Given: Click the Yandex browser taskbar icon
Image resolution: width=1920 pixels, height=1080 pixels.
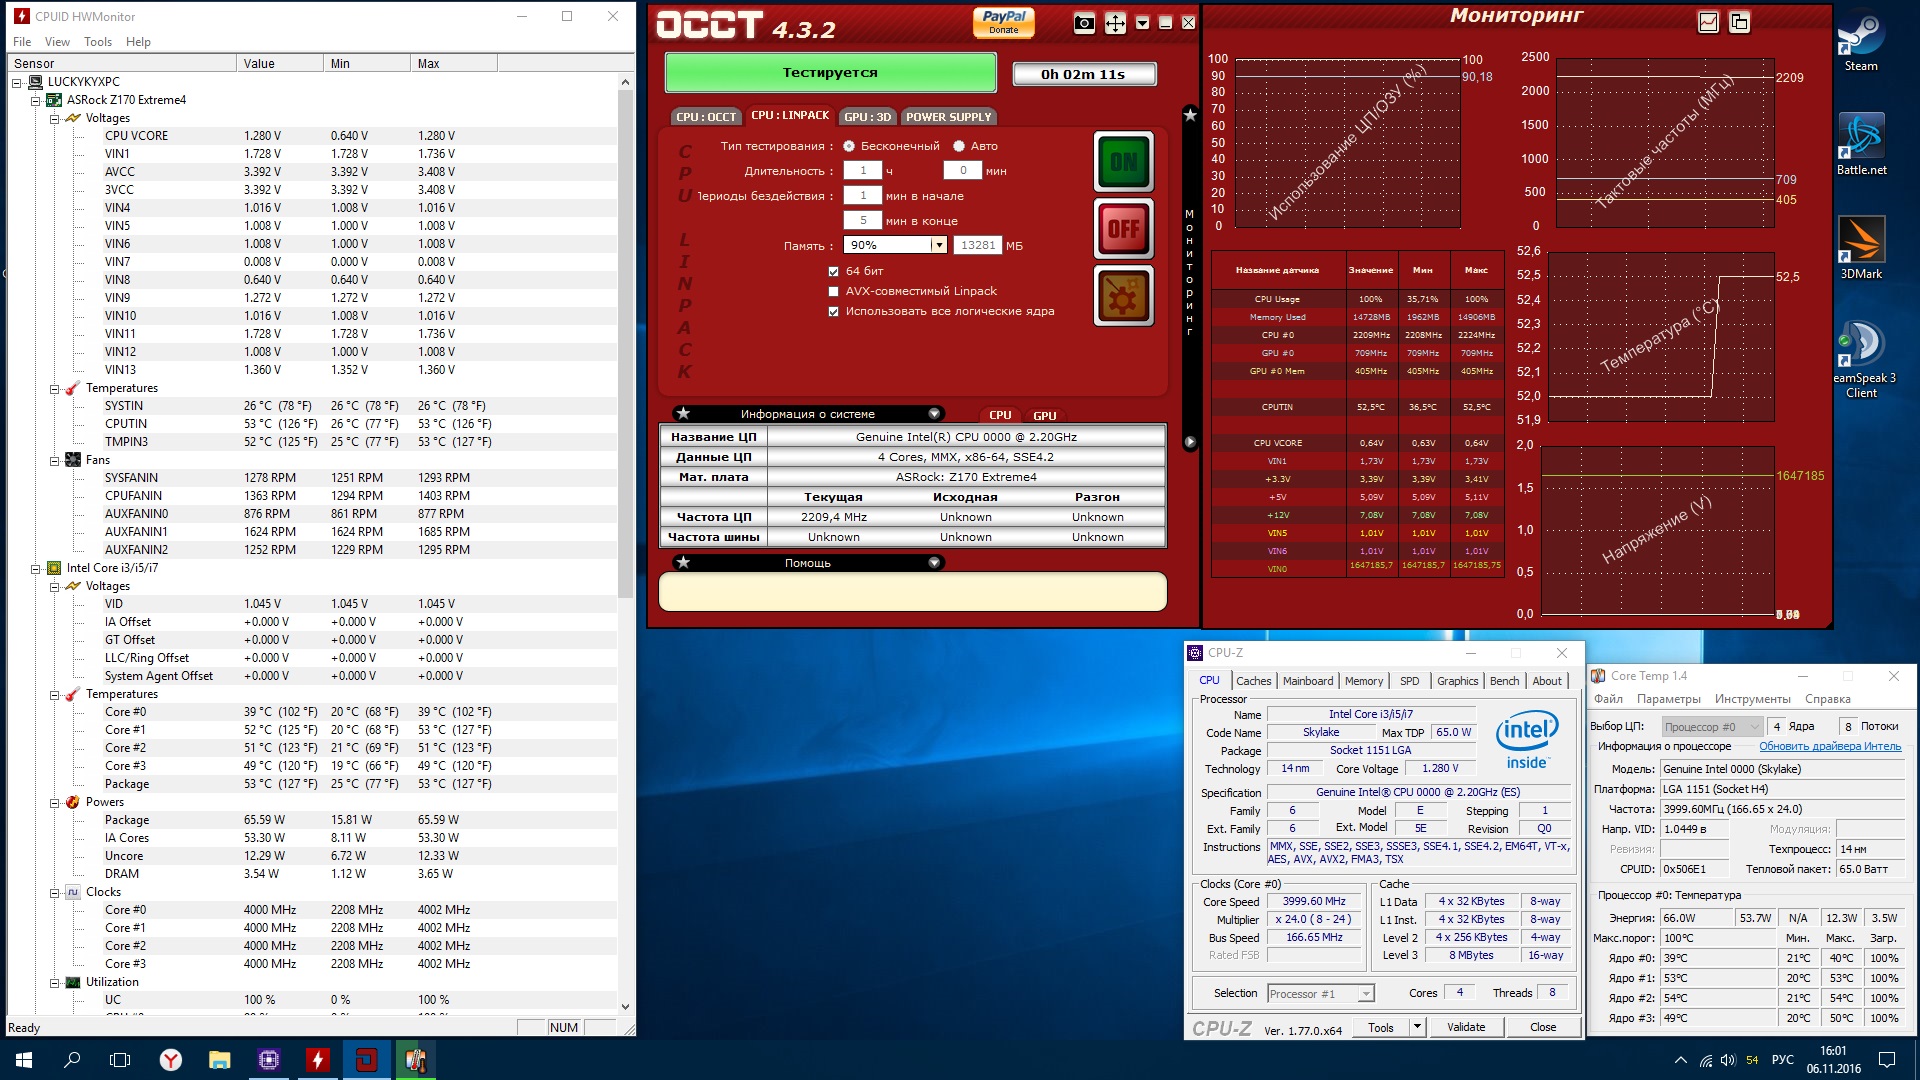Looking at the screenshot, I should (x=171, y=1060).
